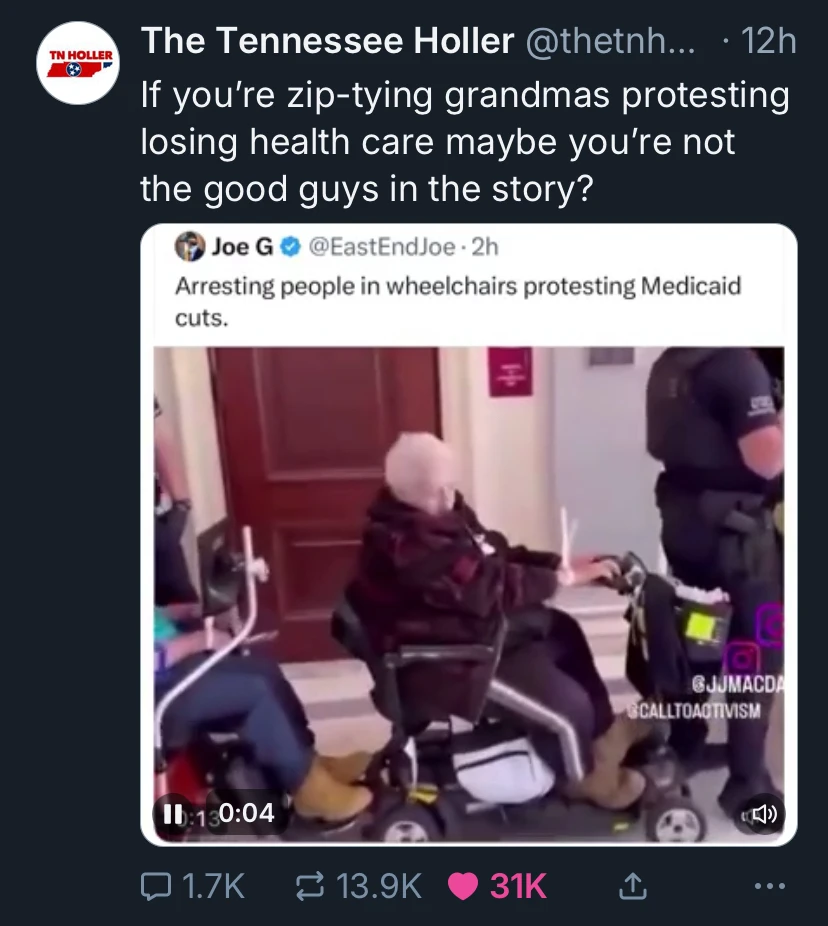Tap the 12h post timestamp

pos(768,41)
